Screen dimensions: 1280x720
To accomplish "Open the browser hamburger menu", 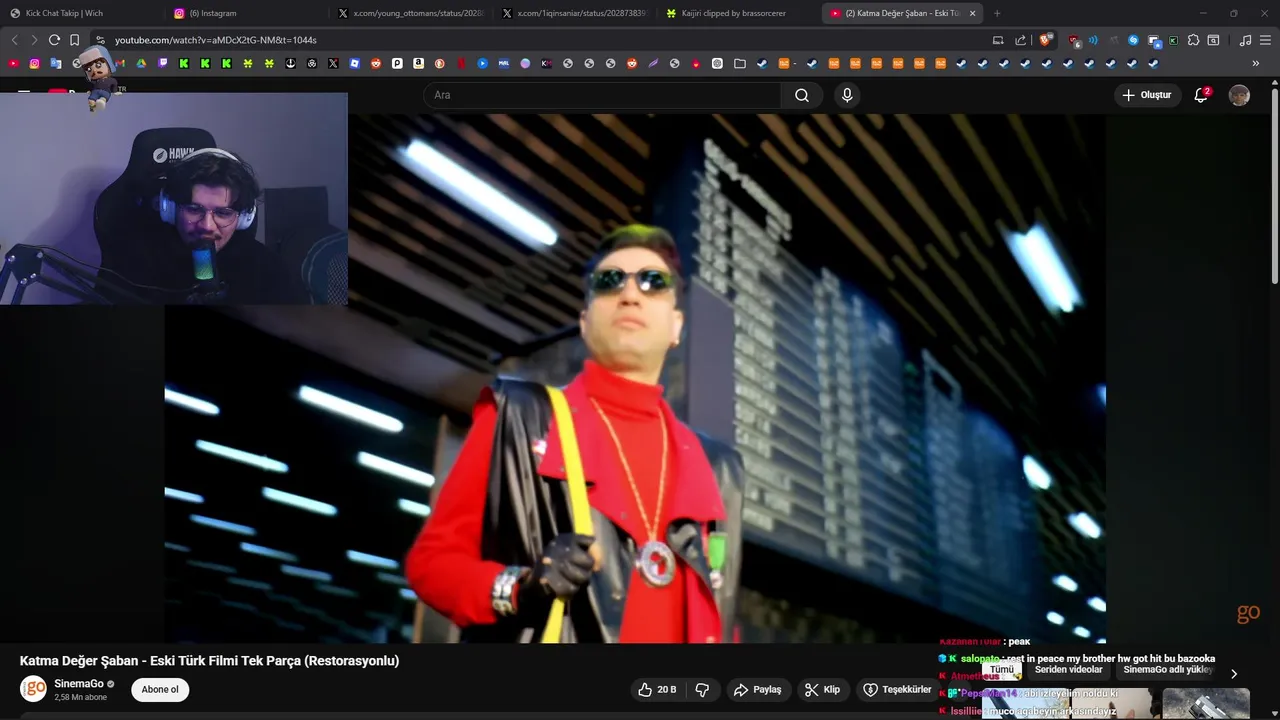I will (x=1265, y=40).
